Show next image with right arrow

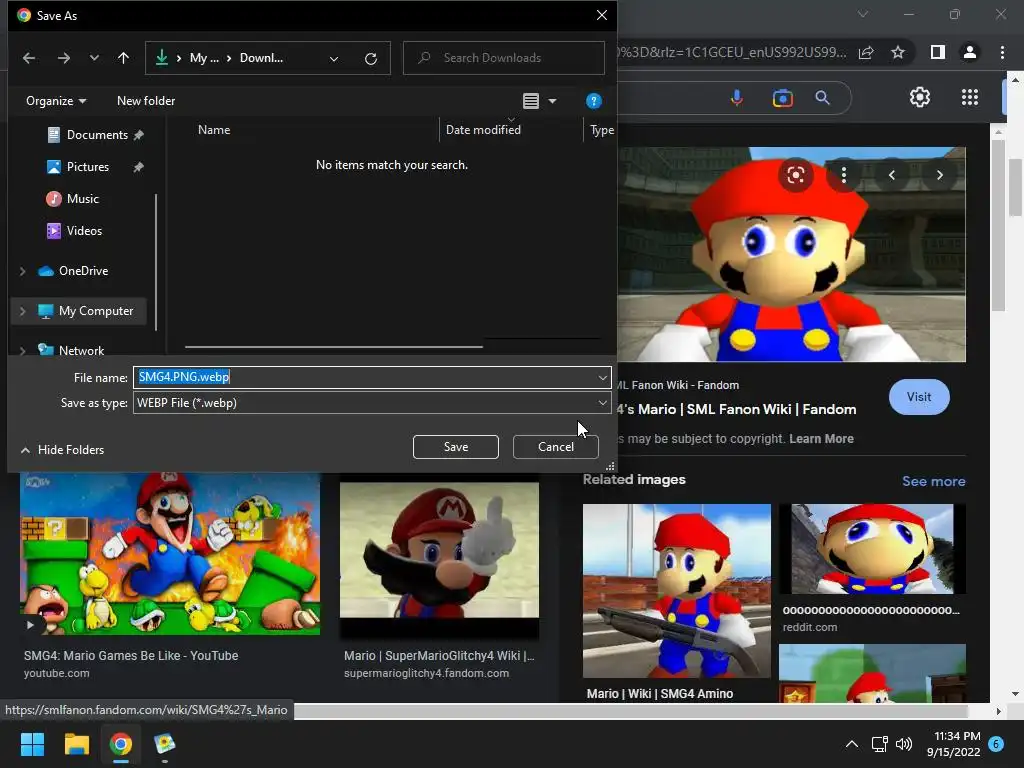pyautogui.click(x=939, y=175)
